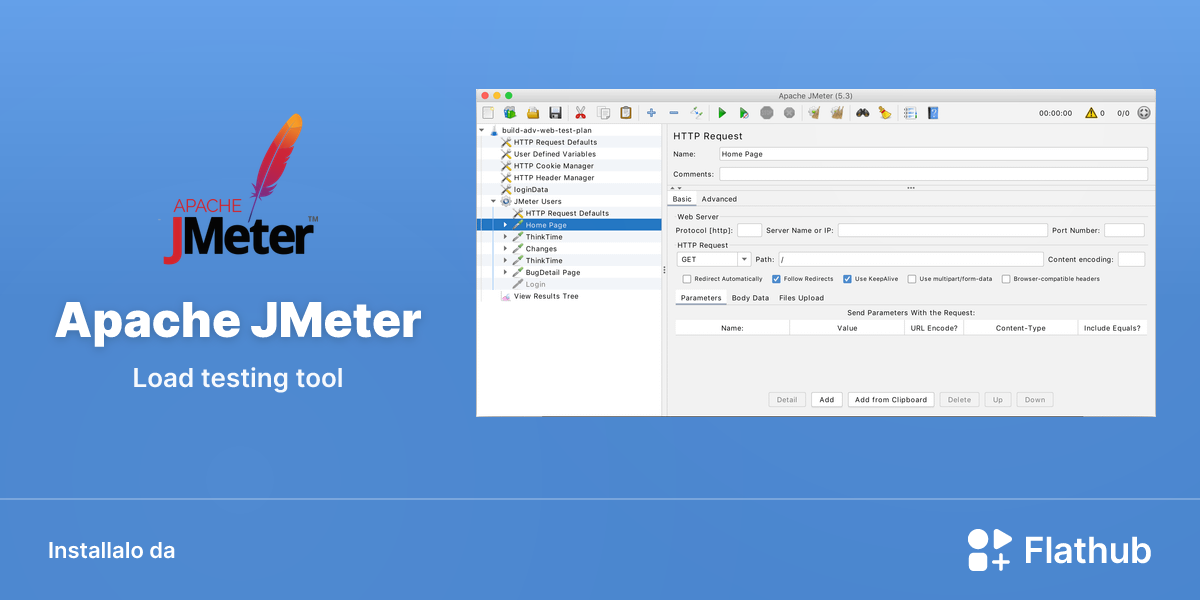Click the Cut scissors icon
Image resolution: width=1200 pixels, height=600 pixels.
tap(580, 113)
